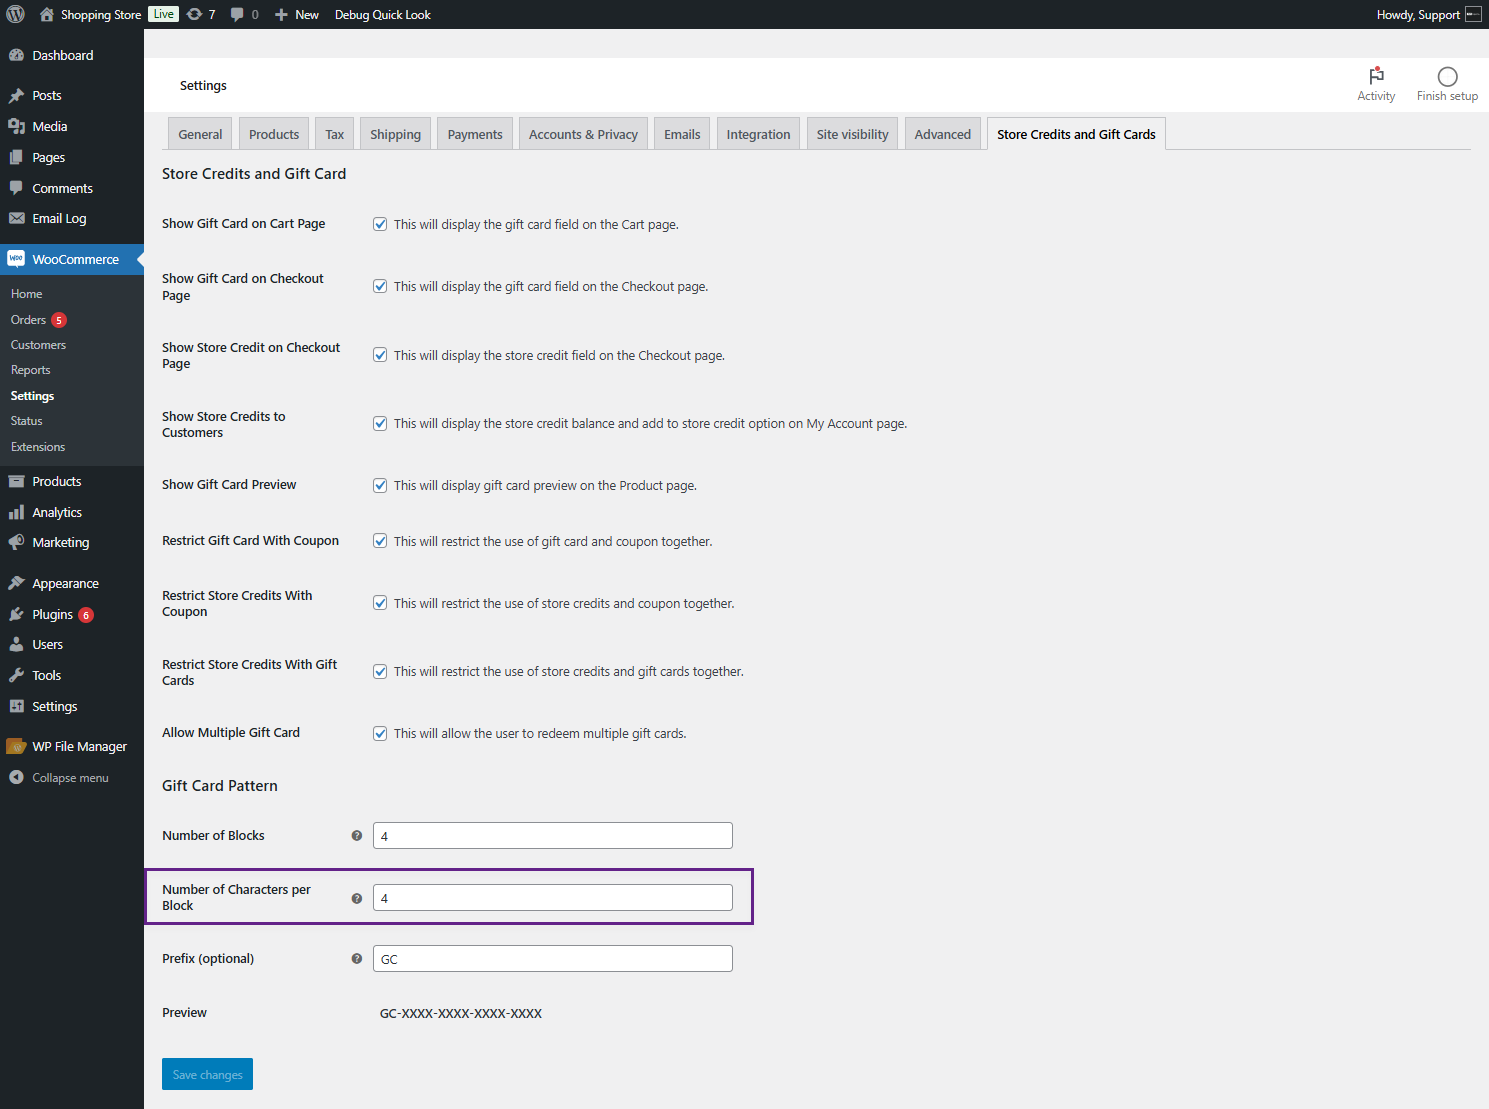Viewport: 1489px width, 1109px height.
Task: Switch to the Shipping settings tab
Action: coord(395,134)
